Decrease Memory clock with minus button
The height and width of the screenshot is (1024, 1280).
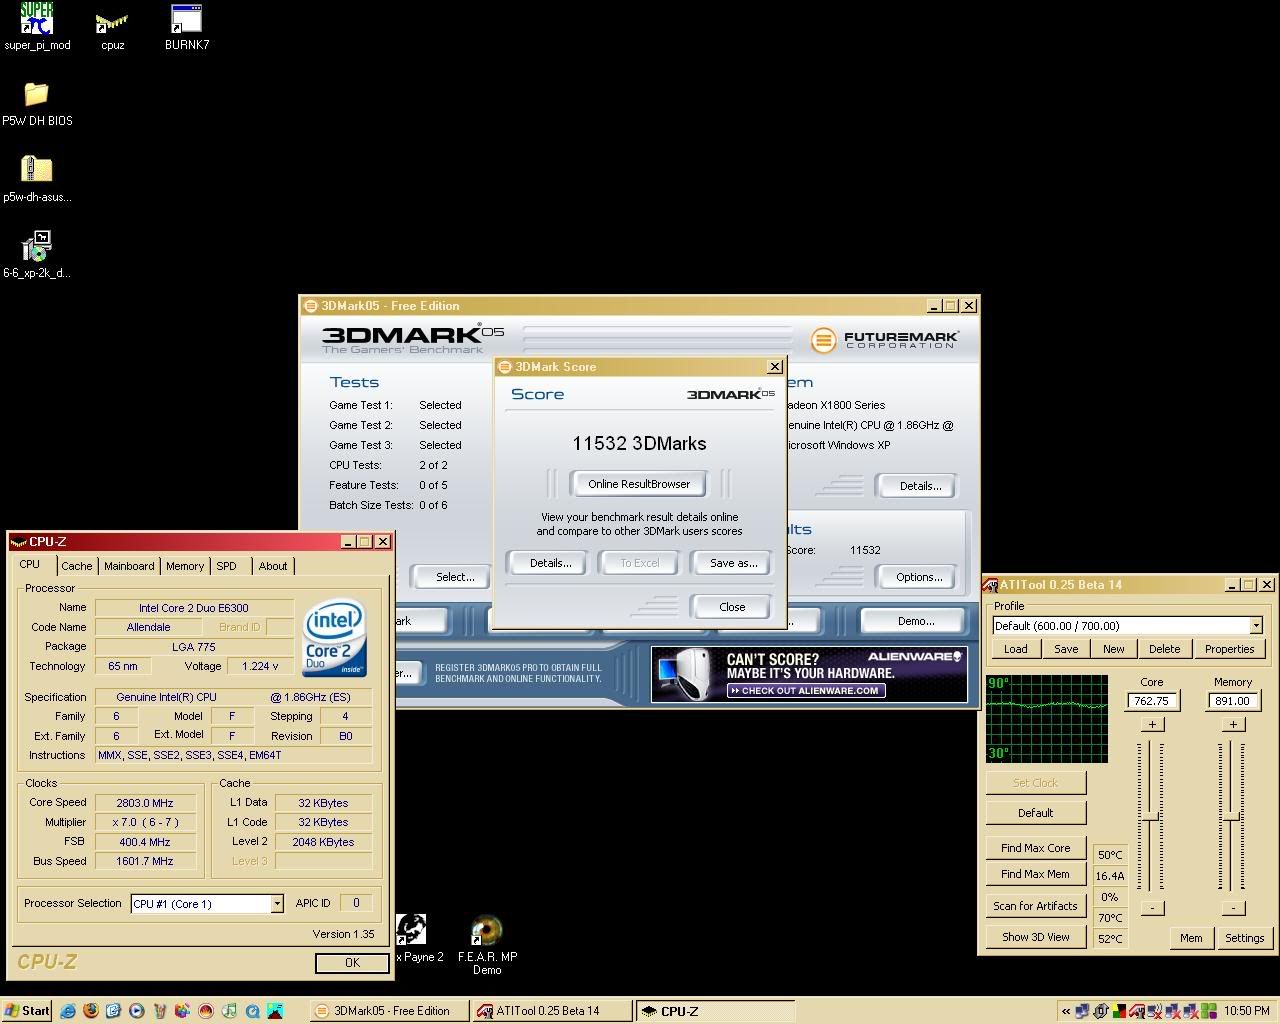tap(1233, 908)
